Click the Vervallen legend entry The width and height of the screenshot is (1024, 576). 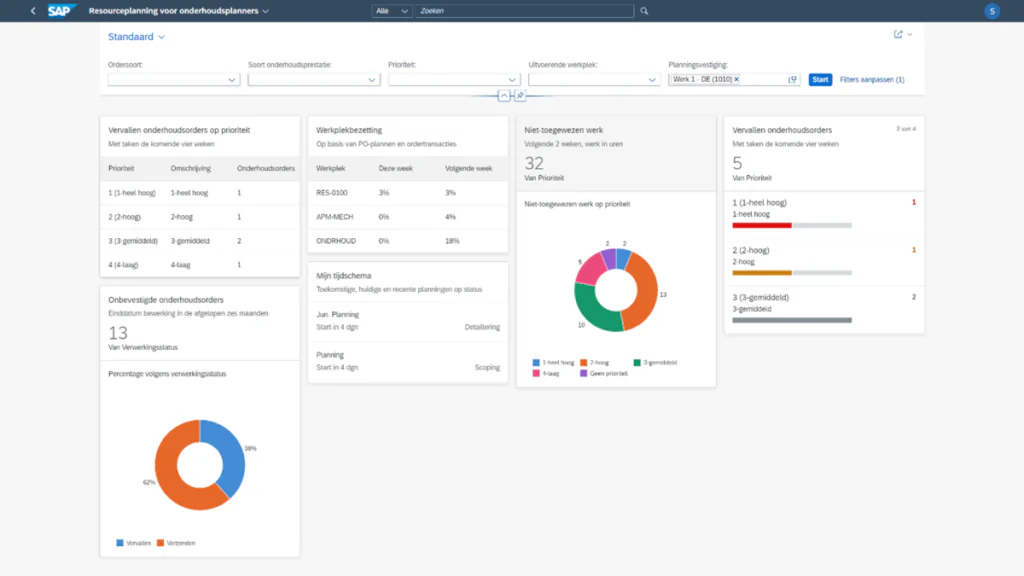[x=134, y=543]
